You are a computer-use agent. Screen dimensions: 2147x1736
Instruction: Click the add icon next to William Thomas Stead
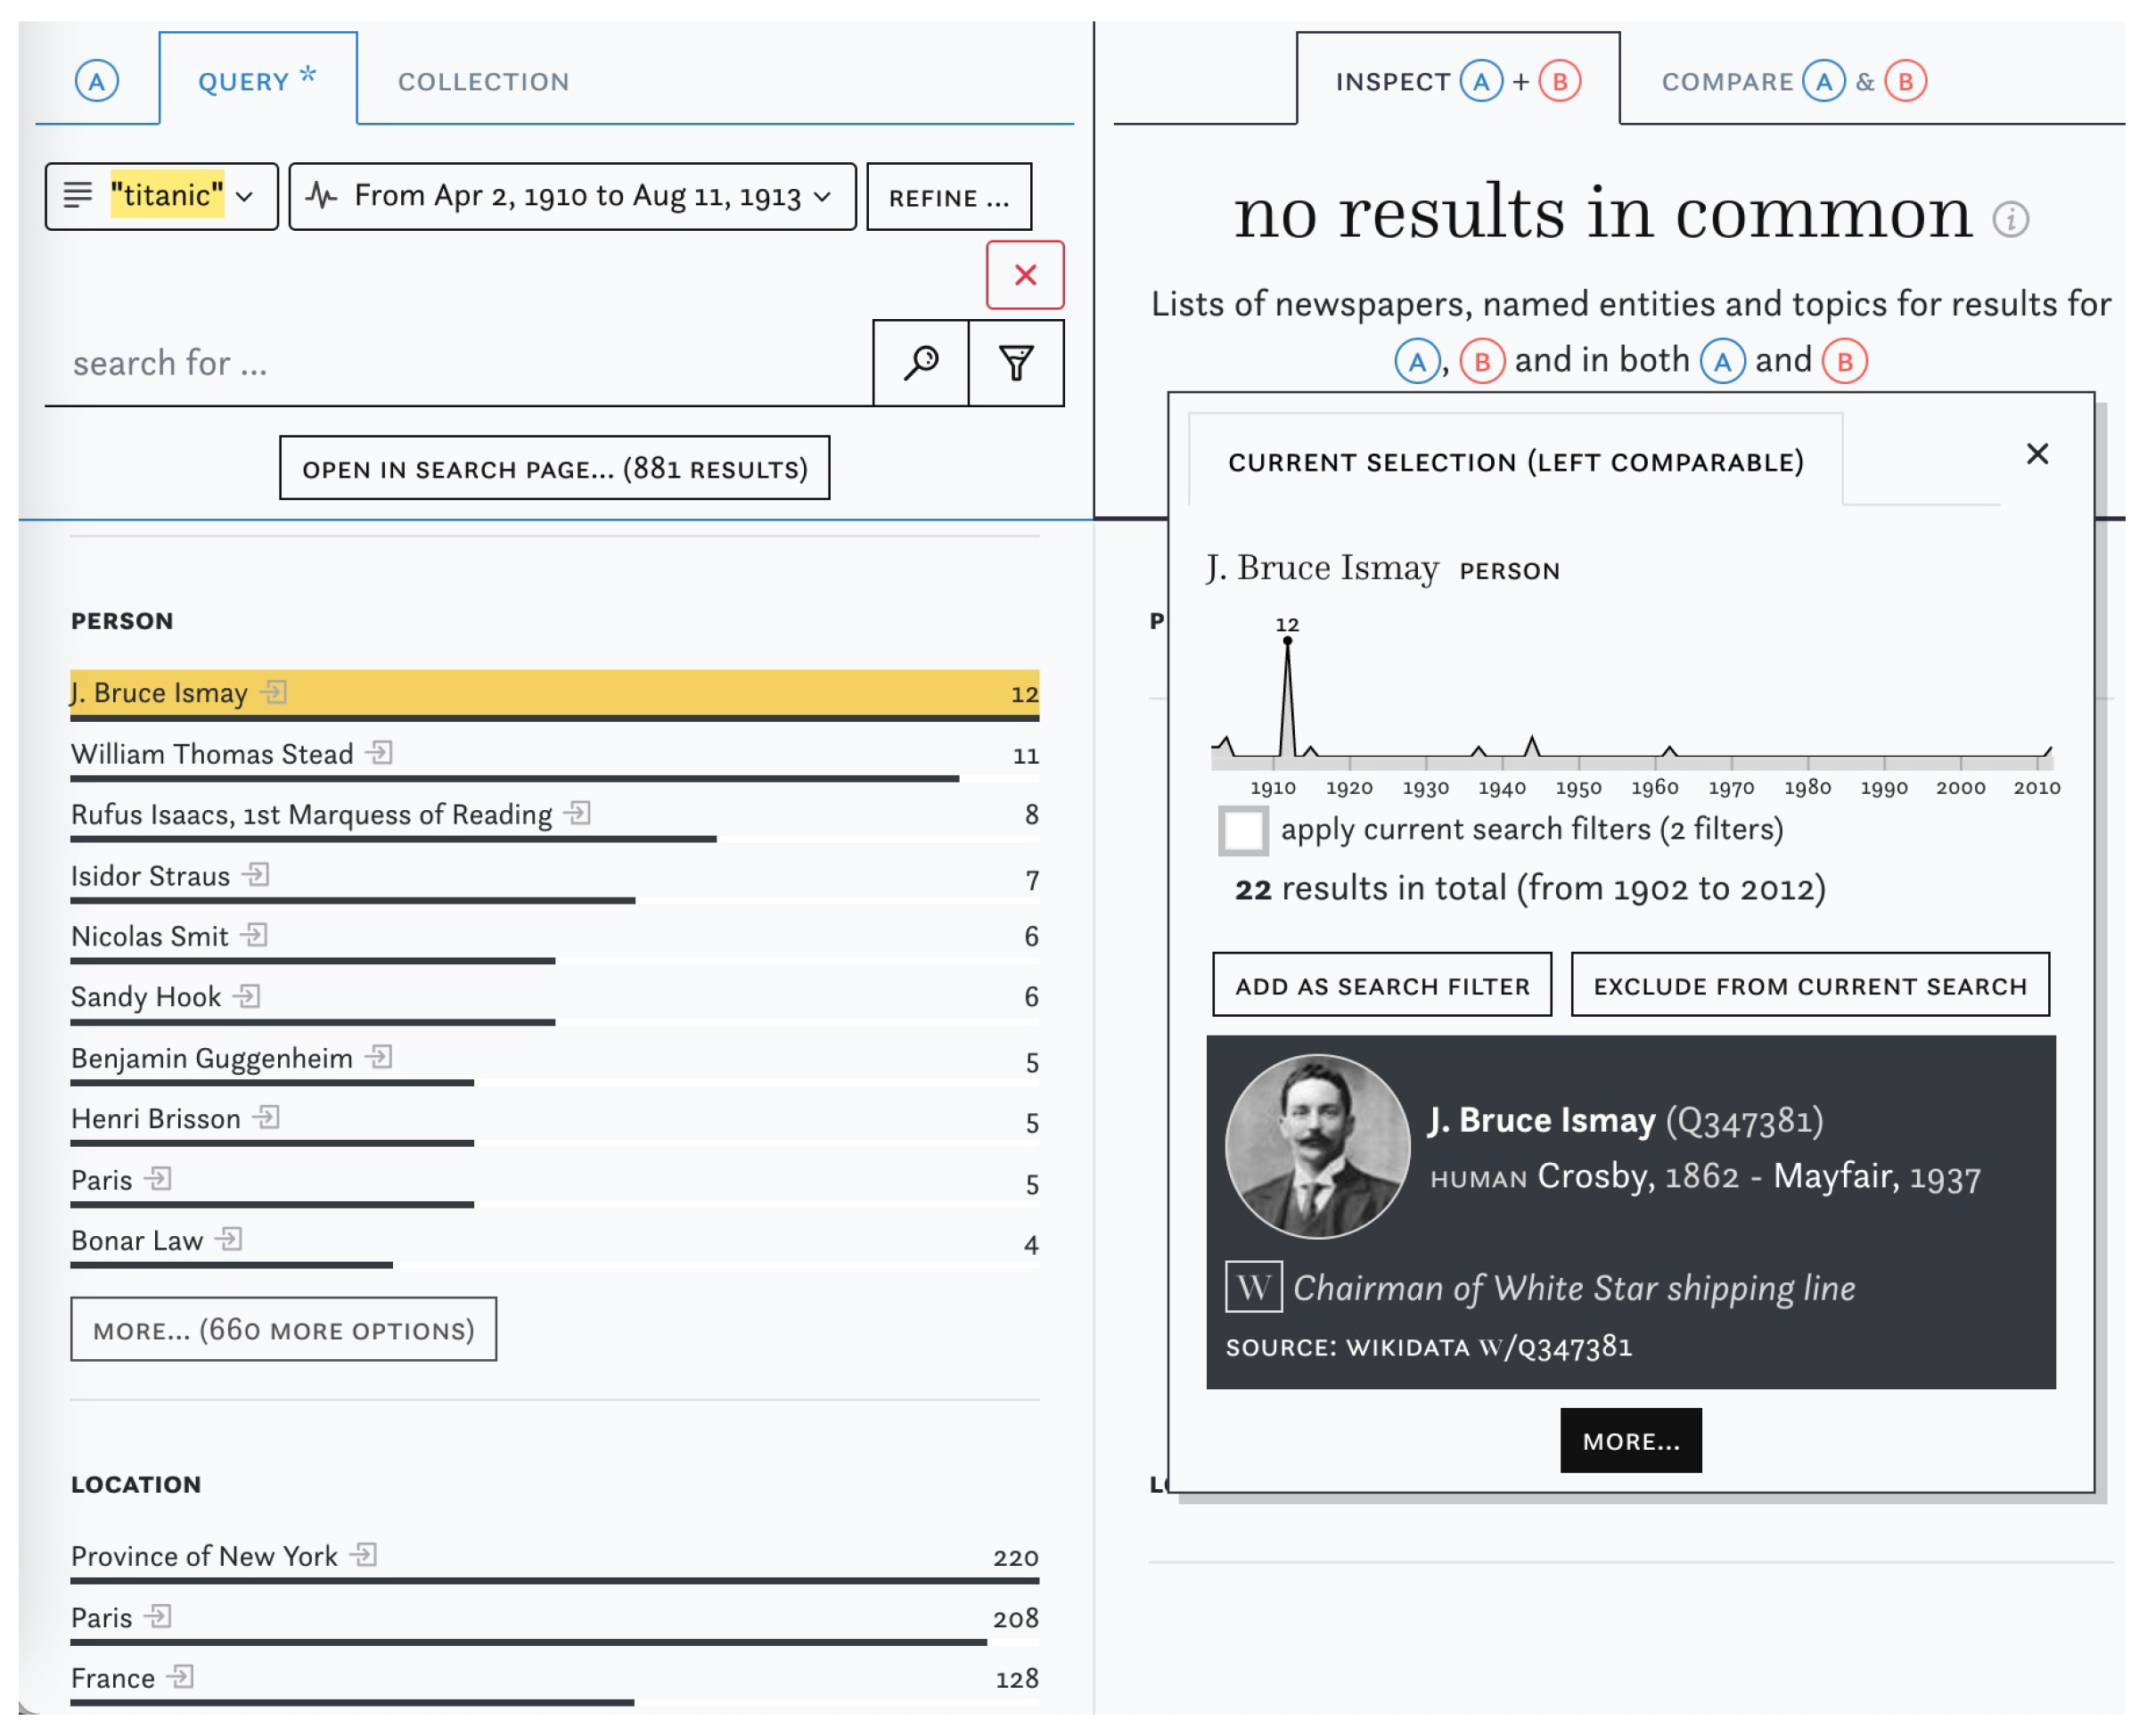coord(379,752)
